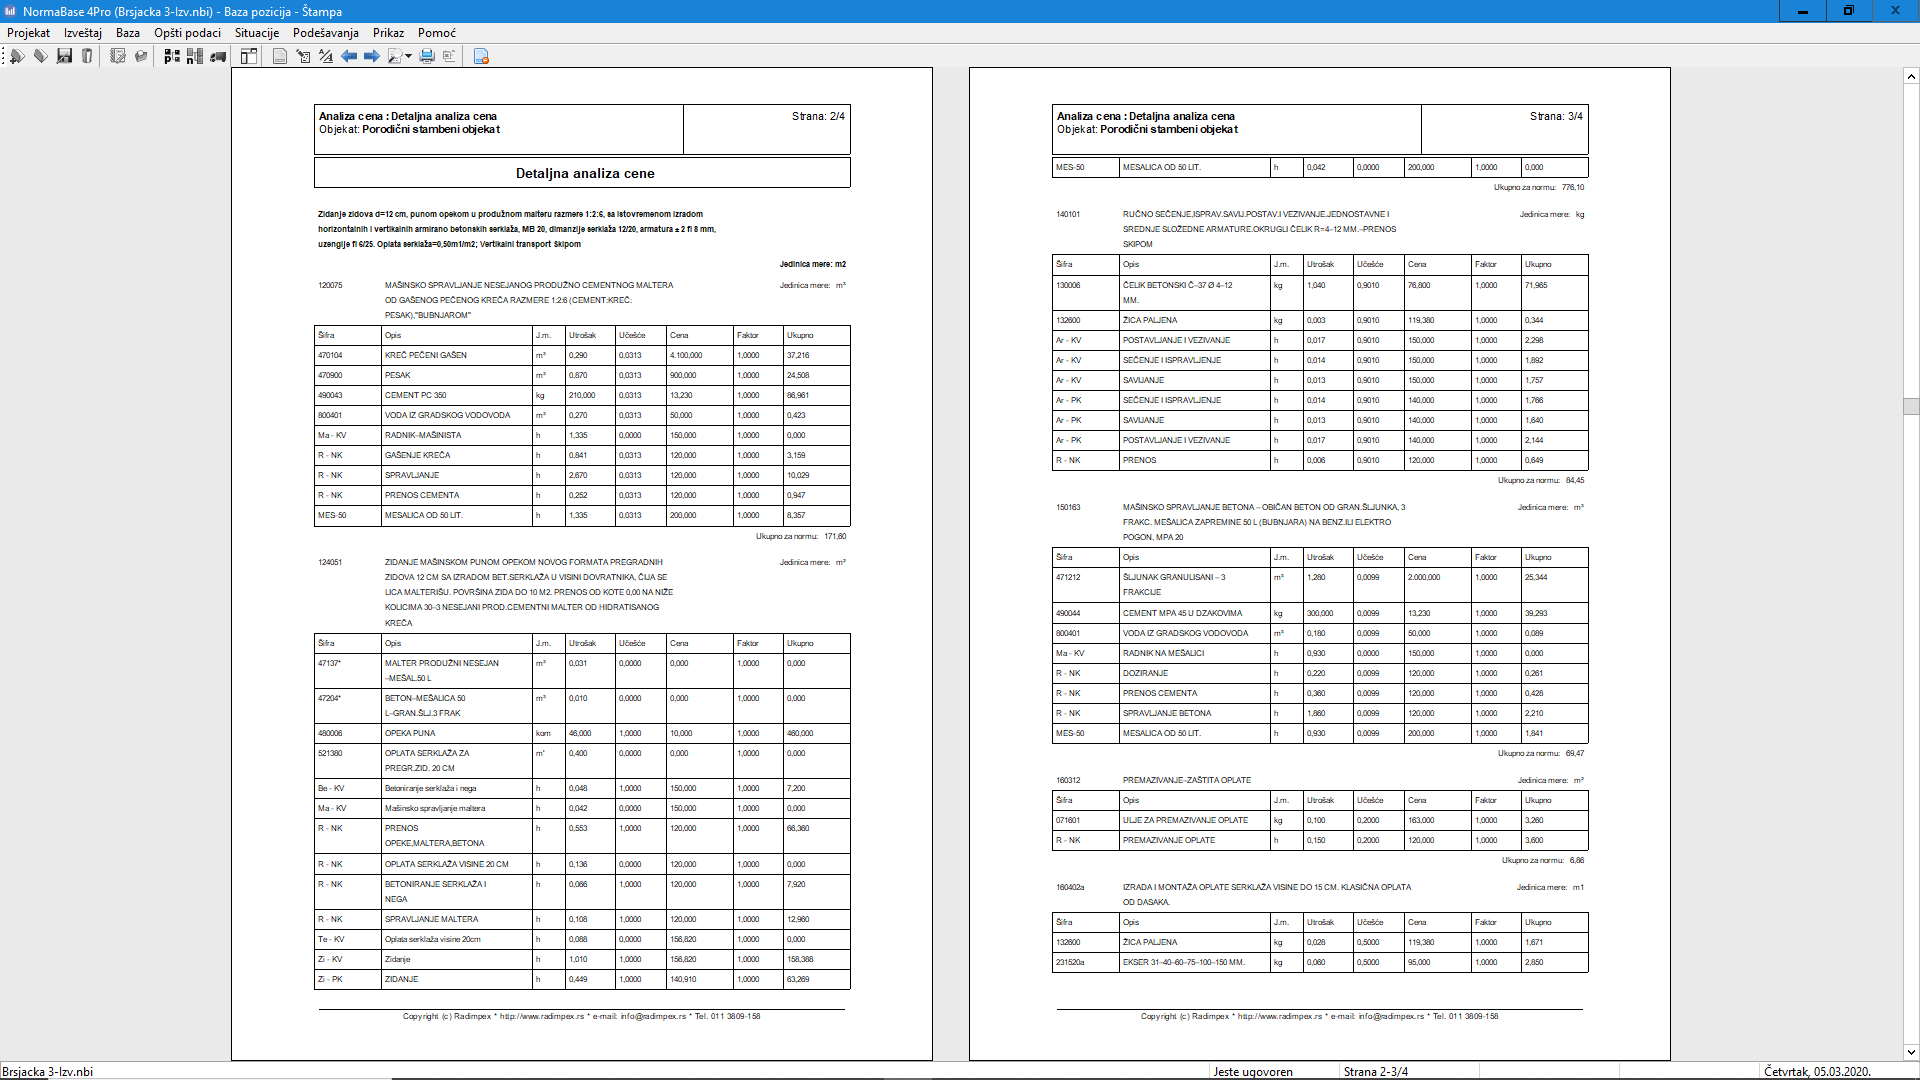The width and height of the screenshot is (1920, 1080).
Task: Open the Situacije menu
Action: 257,33
